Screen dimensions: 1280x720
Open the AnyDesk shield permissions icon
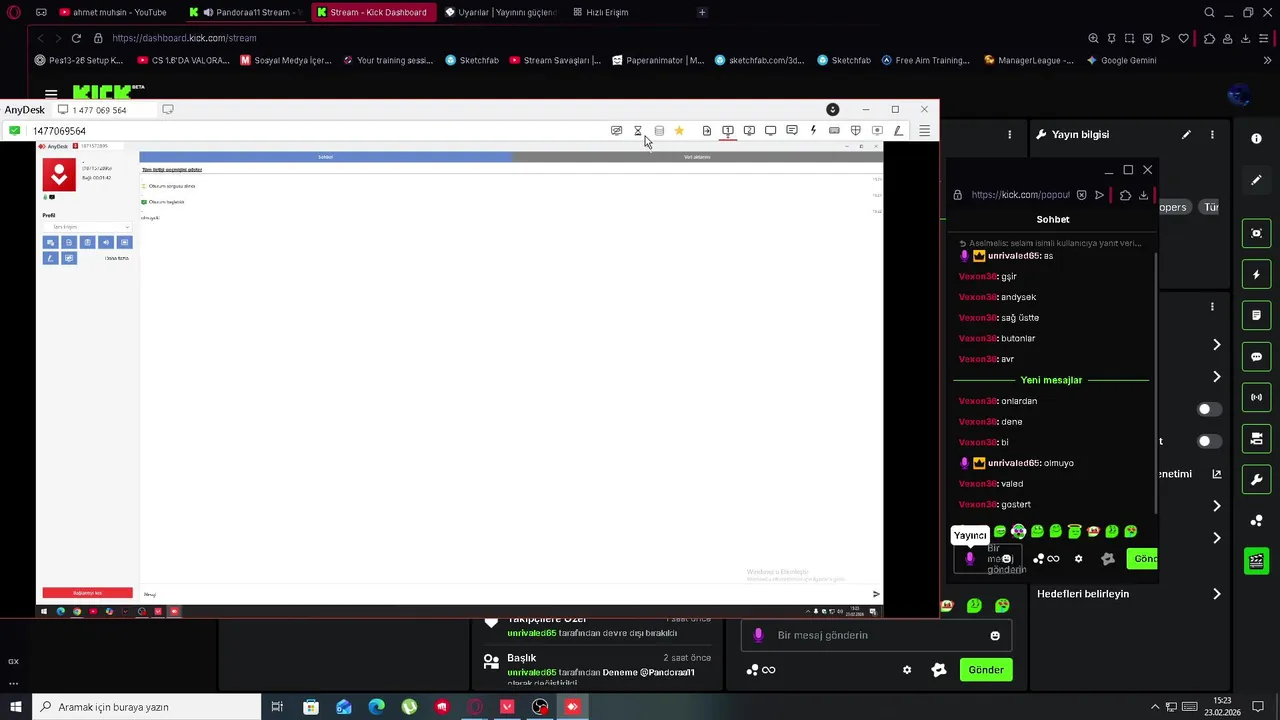856,131
